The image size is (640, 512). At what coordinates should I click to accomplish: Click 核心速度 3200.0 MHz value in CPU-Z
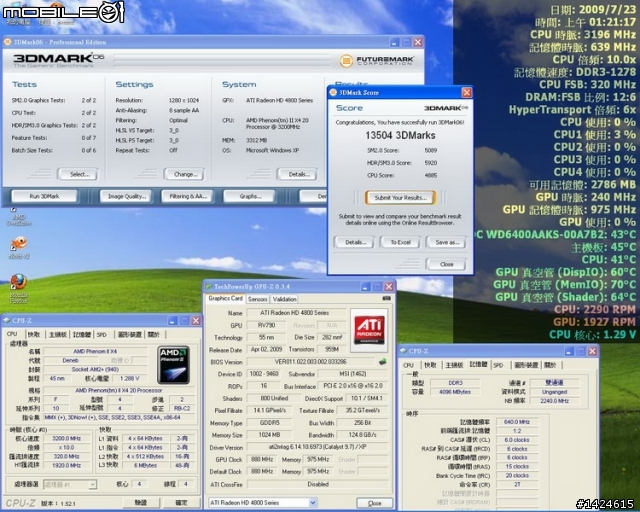pyautogui.click(x=67, y=439)
